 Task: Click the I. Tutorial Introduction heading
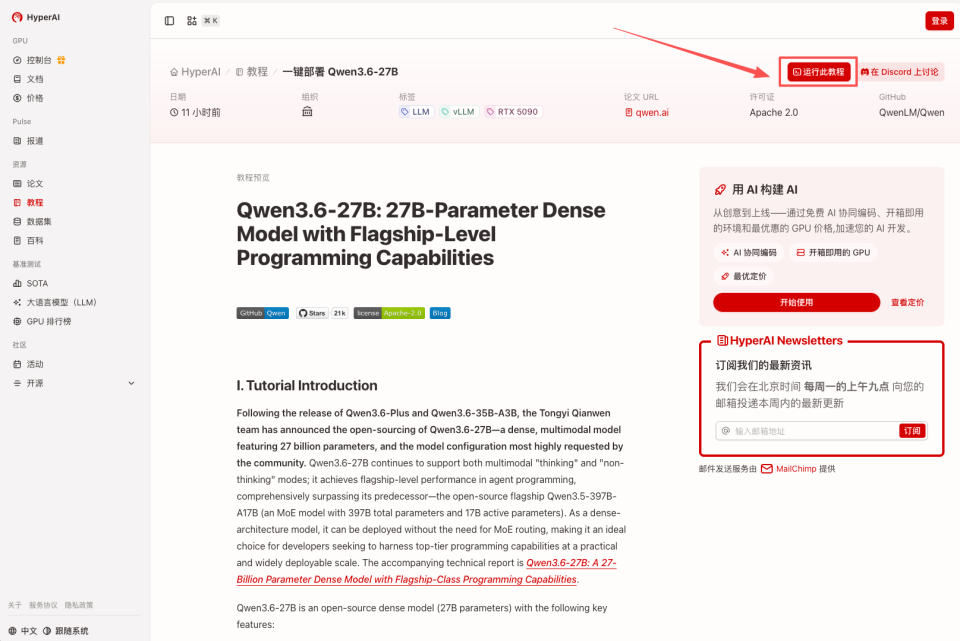[307, 385]
